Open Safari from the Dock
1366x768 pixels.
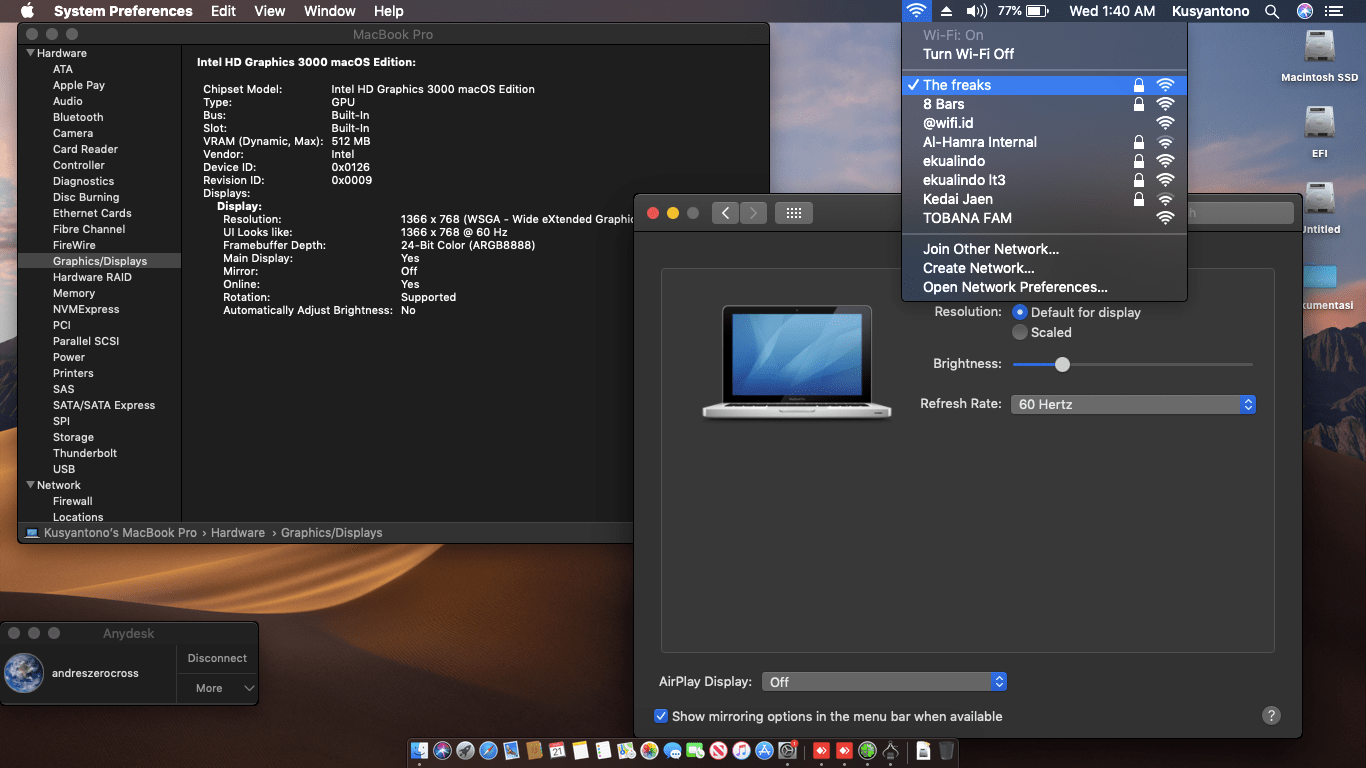tap(489, 750)
